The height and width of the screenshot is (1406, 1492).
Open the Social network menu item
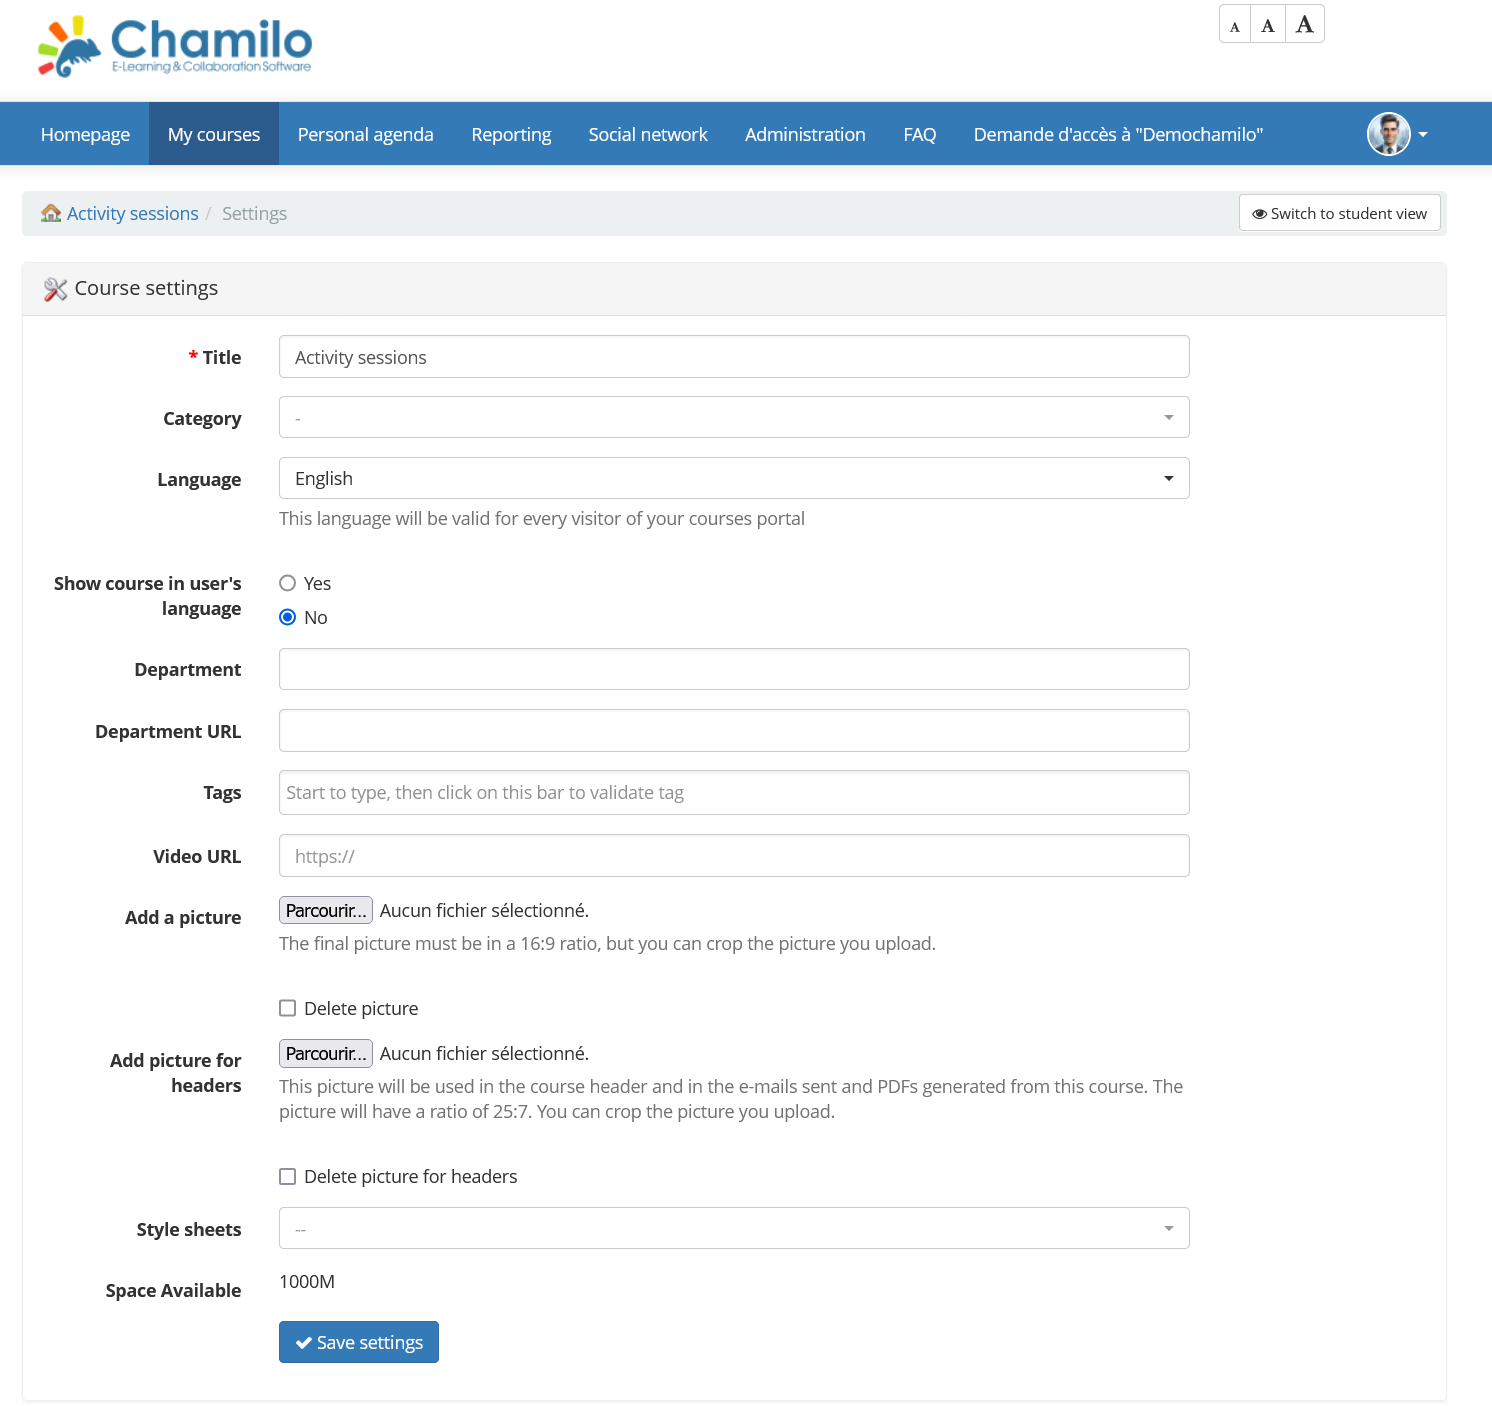point(648,133)
